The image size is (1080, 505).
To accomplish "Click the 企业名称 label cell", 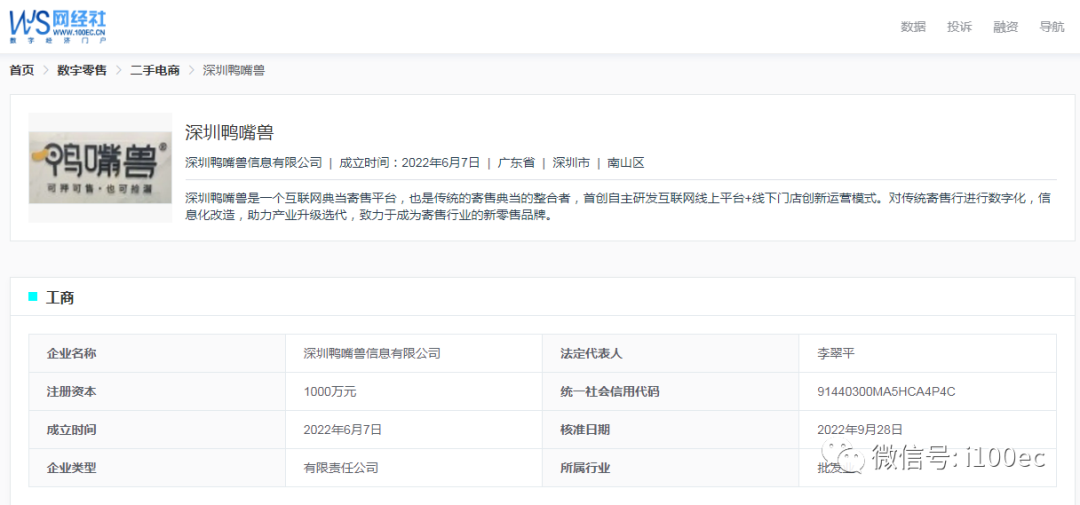I will [157, 353].
